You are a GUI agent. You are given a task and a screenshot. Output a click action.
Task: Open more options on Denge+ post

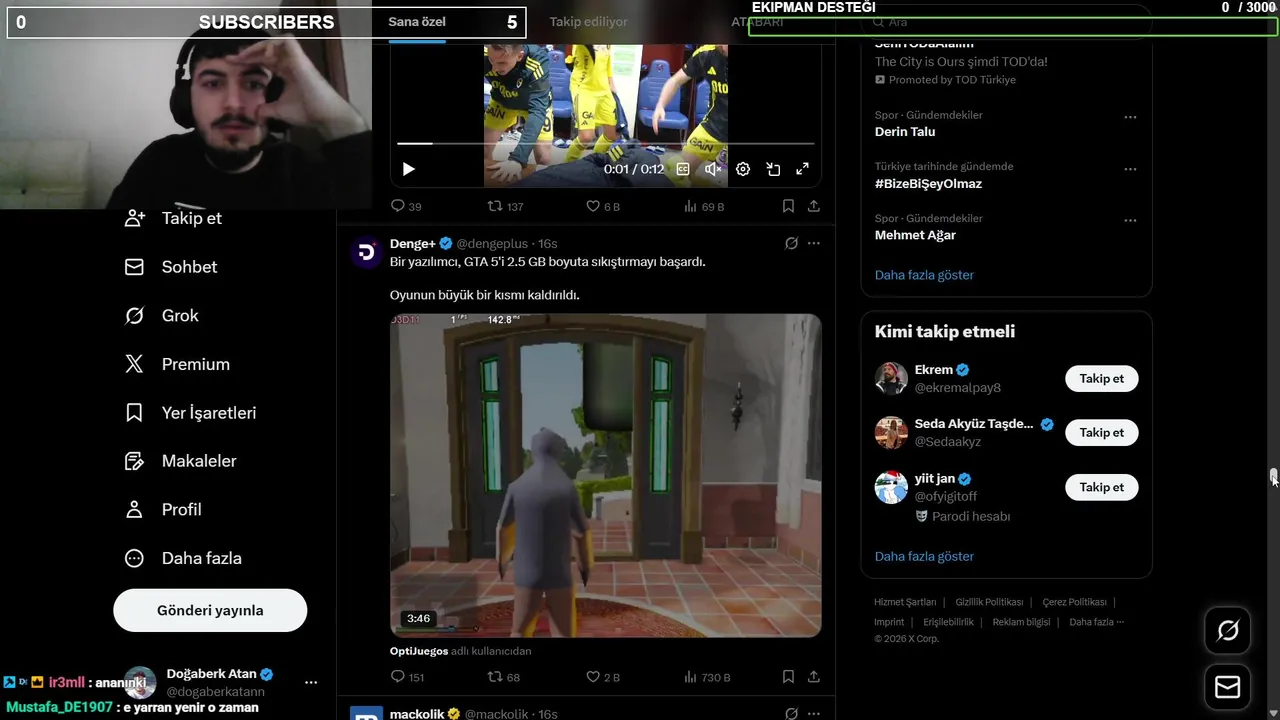coord(814,243)
